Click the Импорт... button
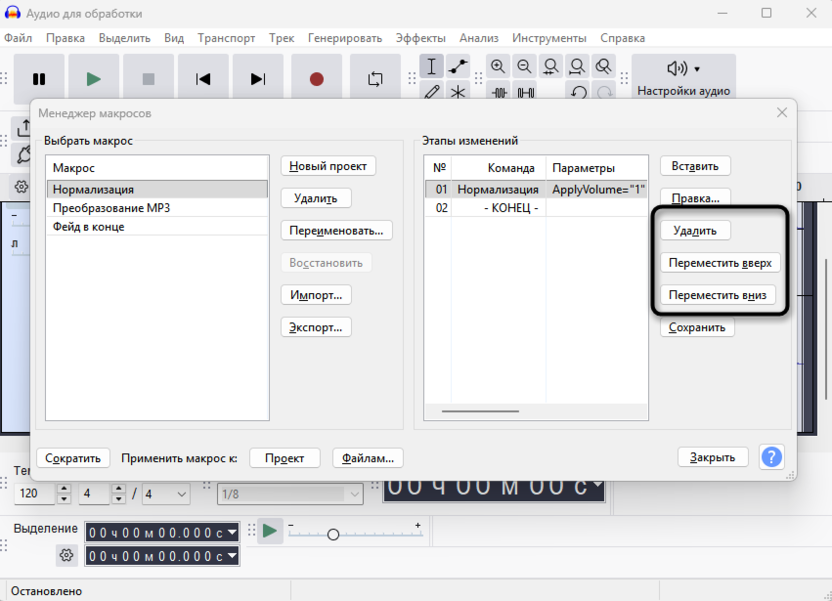The height and width of the screenshot is (601, 832). (x=316, y=295)
